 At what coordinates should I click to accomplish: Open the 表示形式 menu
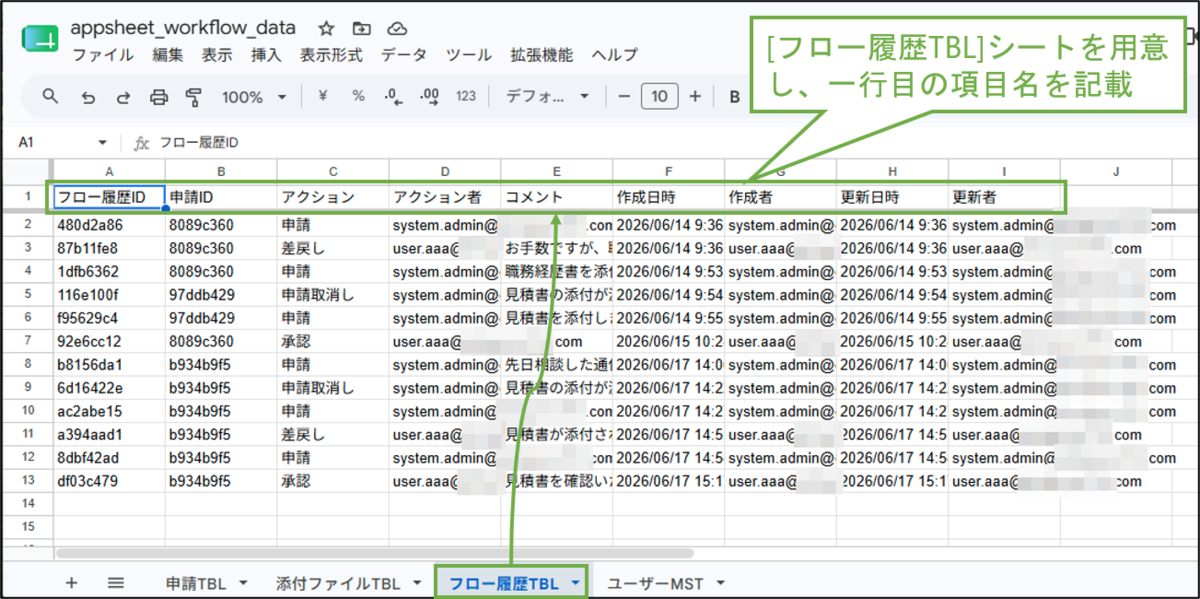(331, 55)
